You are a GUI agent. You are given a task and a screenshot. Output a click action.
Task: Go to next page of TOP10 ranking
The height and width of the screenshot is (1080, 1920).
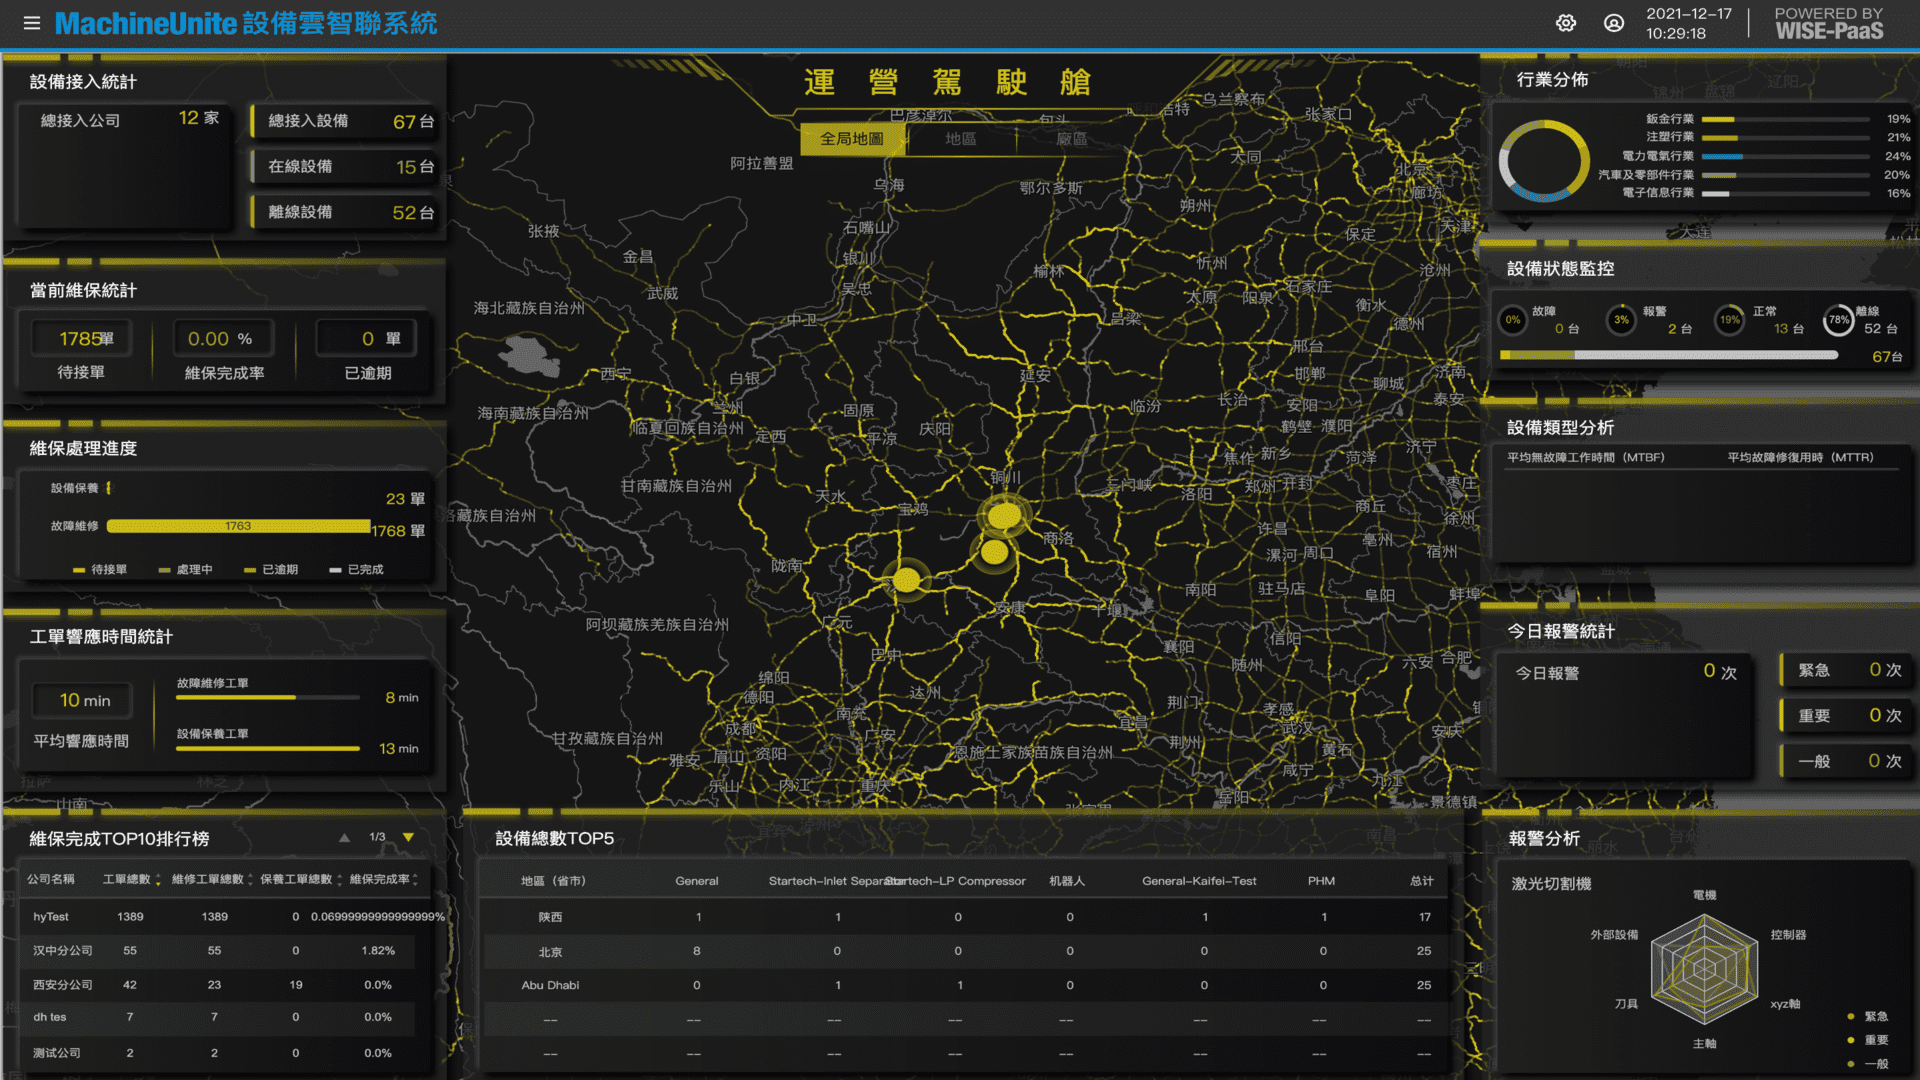click(408, 837)
